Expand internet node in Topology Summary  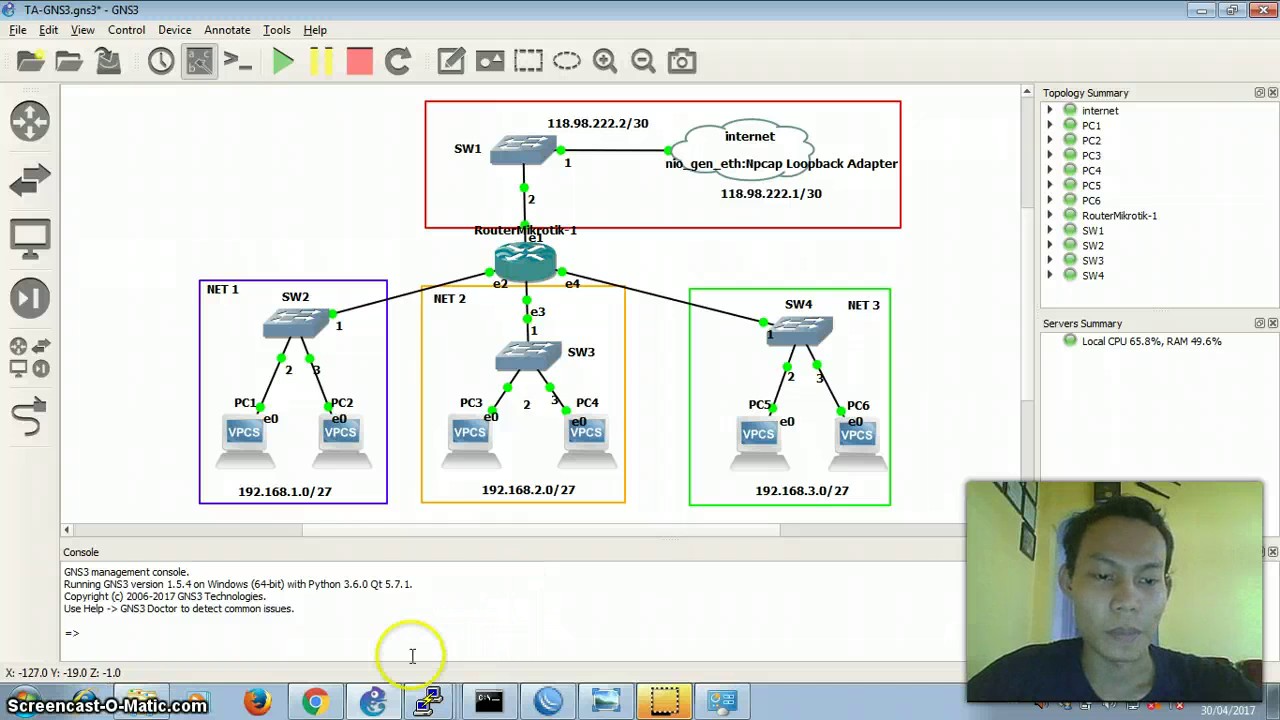pos(1050,111)
